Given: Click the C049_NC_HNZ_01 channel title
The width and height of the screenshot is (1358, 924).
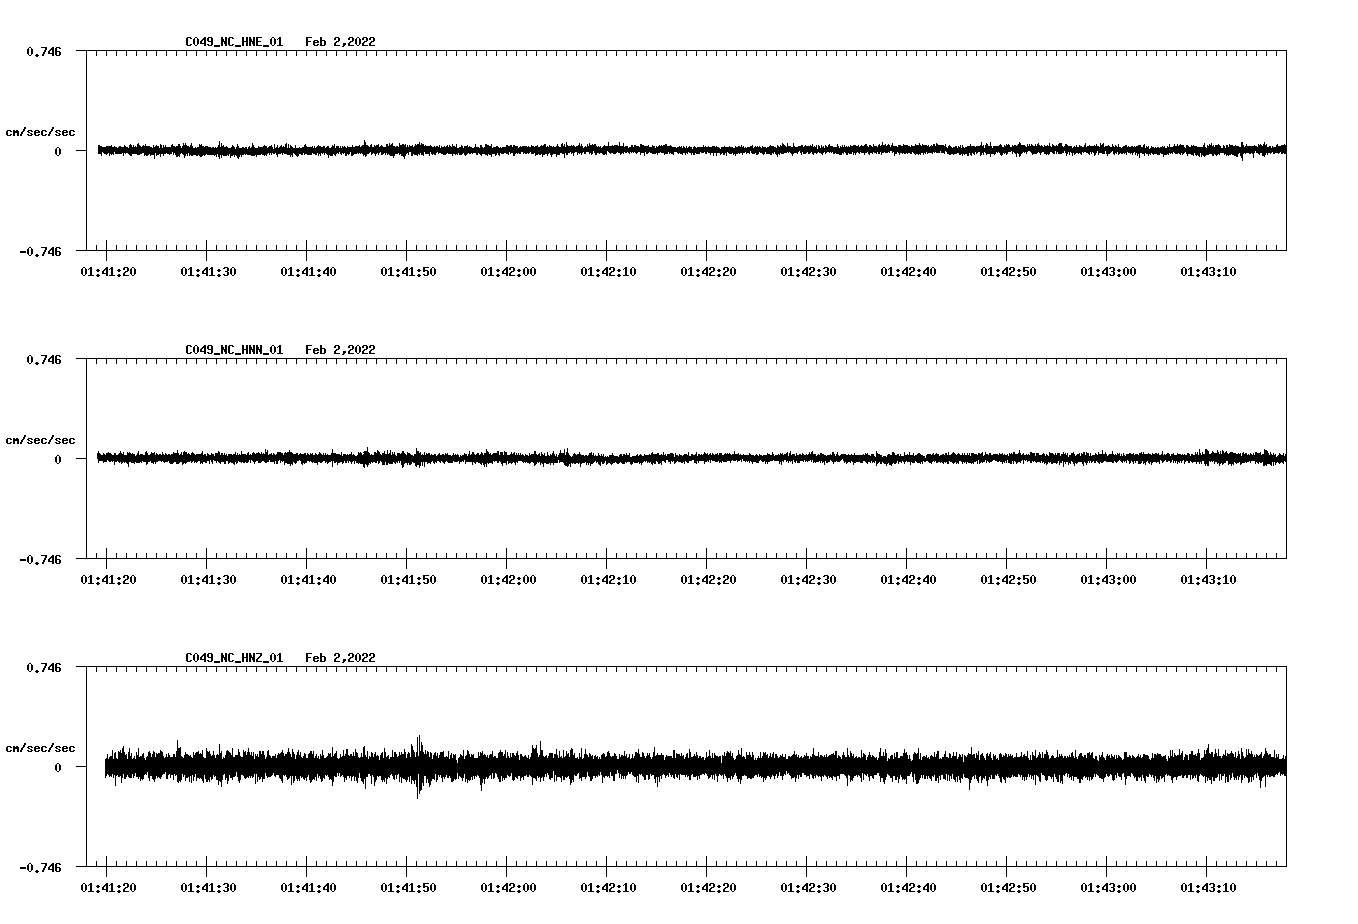Looking at the screenshot, I should pos(234,658).
